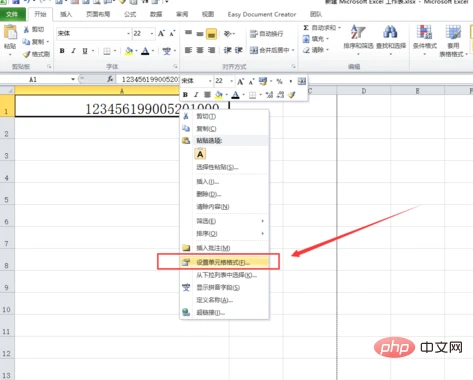Switch to the Insert ribbon tab

click(x=66, y=14)
